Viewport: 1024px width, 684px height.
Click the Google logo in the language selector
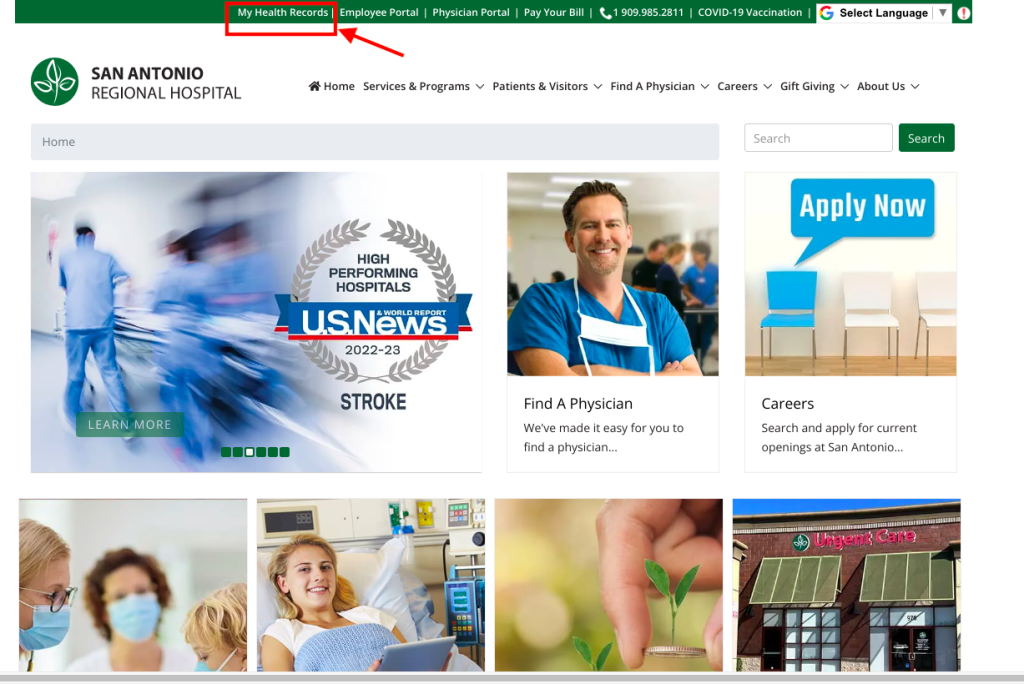827,13
